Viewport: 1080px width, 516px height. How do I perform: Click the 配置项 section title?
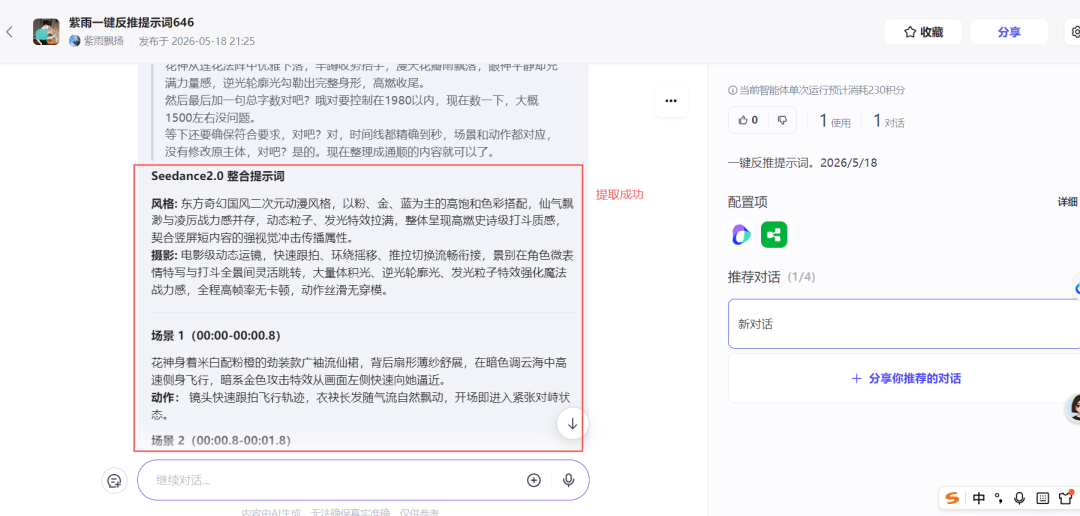[748, 202]
